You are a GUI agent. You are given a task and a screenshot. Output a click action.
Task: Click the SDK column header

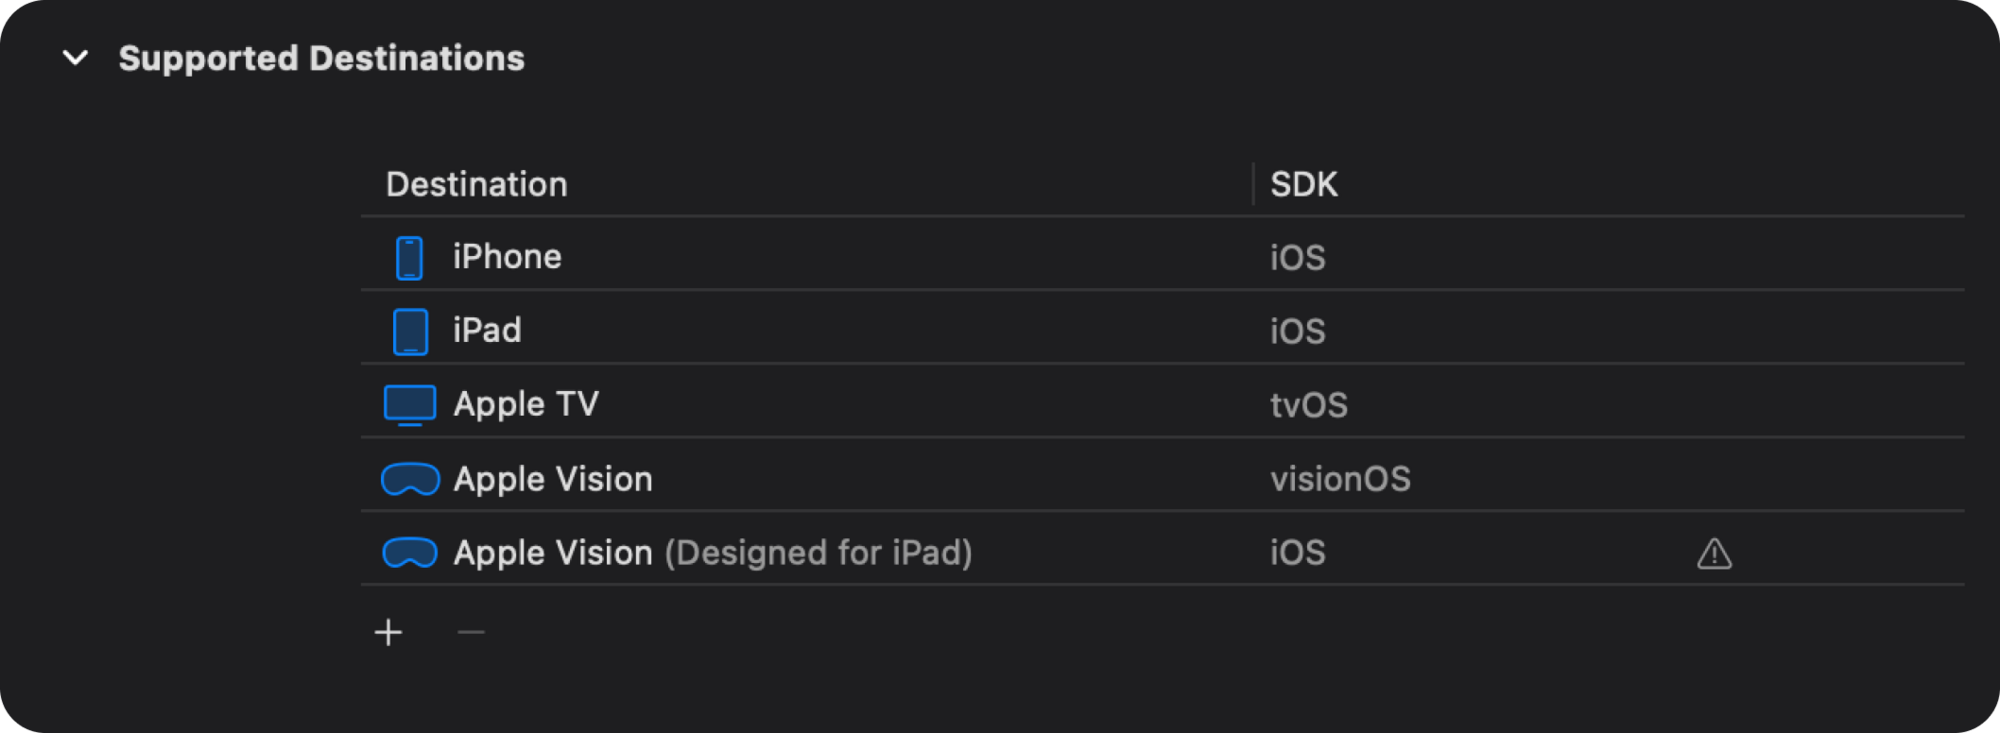click(x=1304, y=185)
